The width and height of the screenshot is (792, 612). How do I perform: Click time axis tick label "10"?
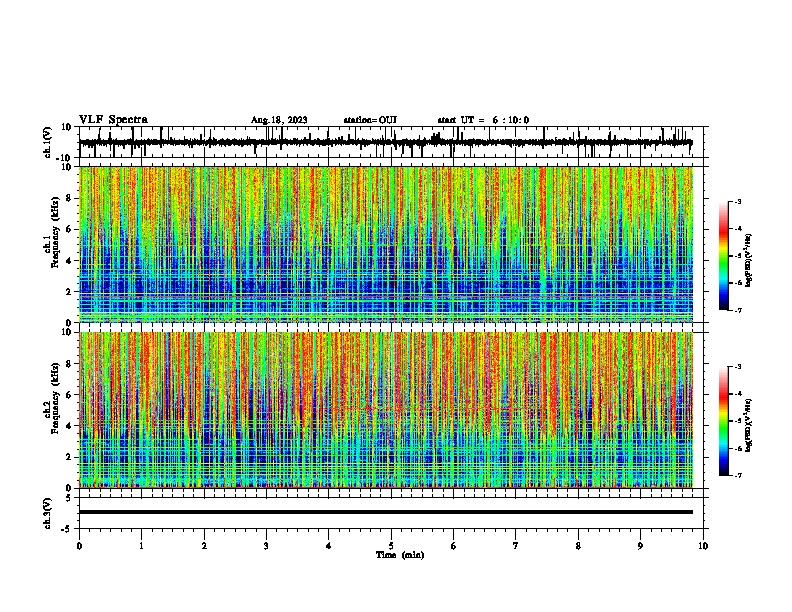703,546
